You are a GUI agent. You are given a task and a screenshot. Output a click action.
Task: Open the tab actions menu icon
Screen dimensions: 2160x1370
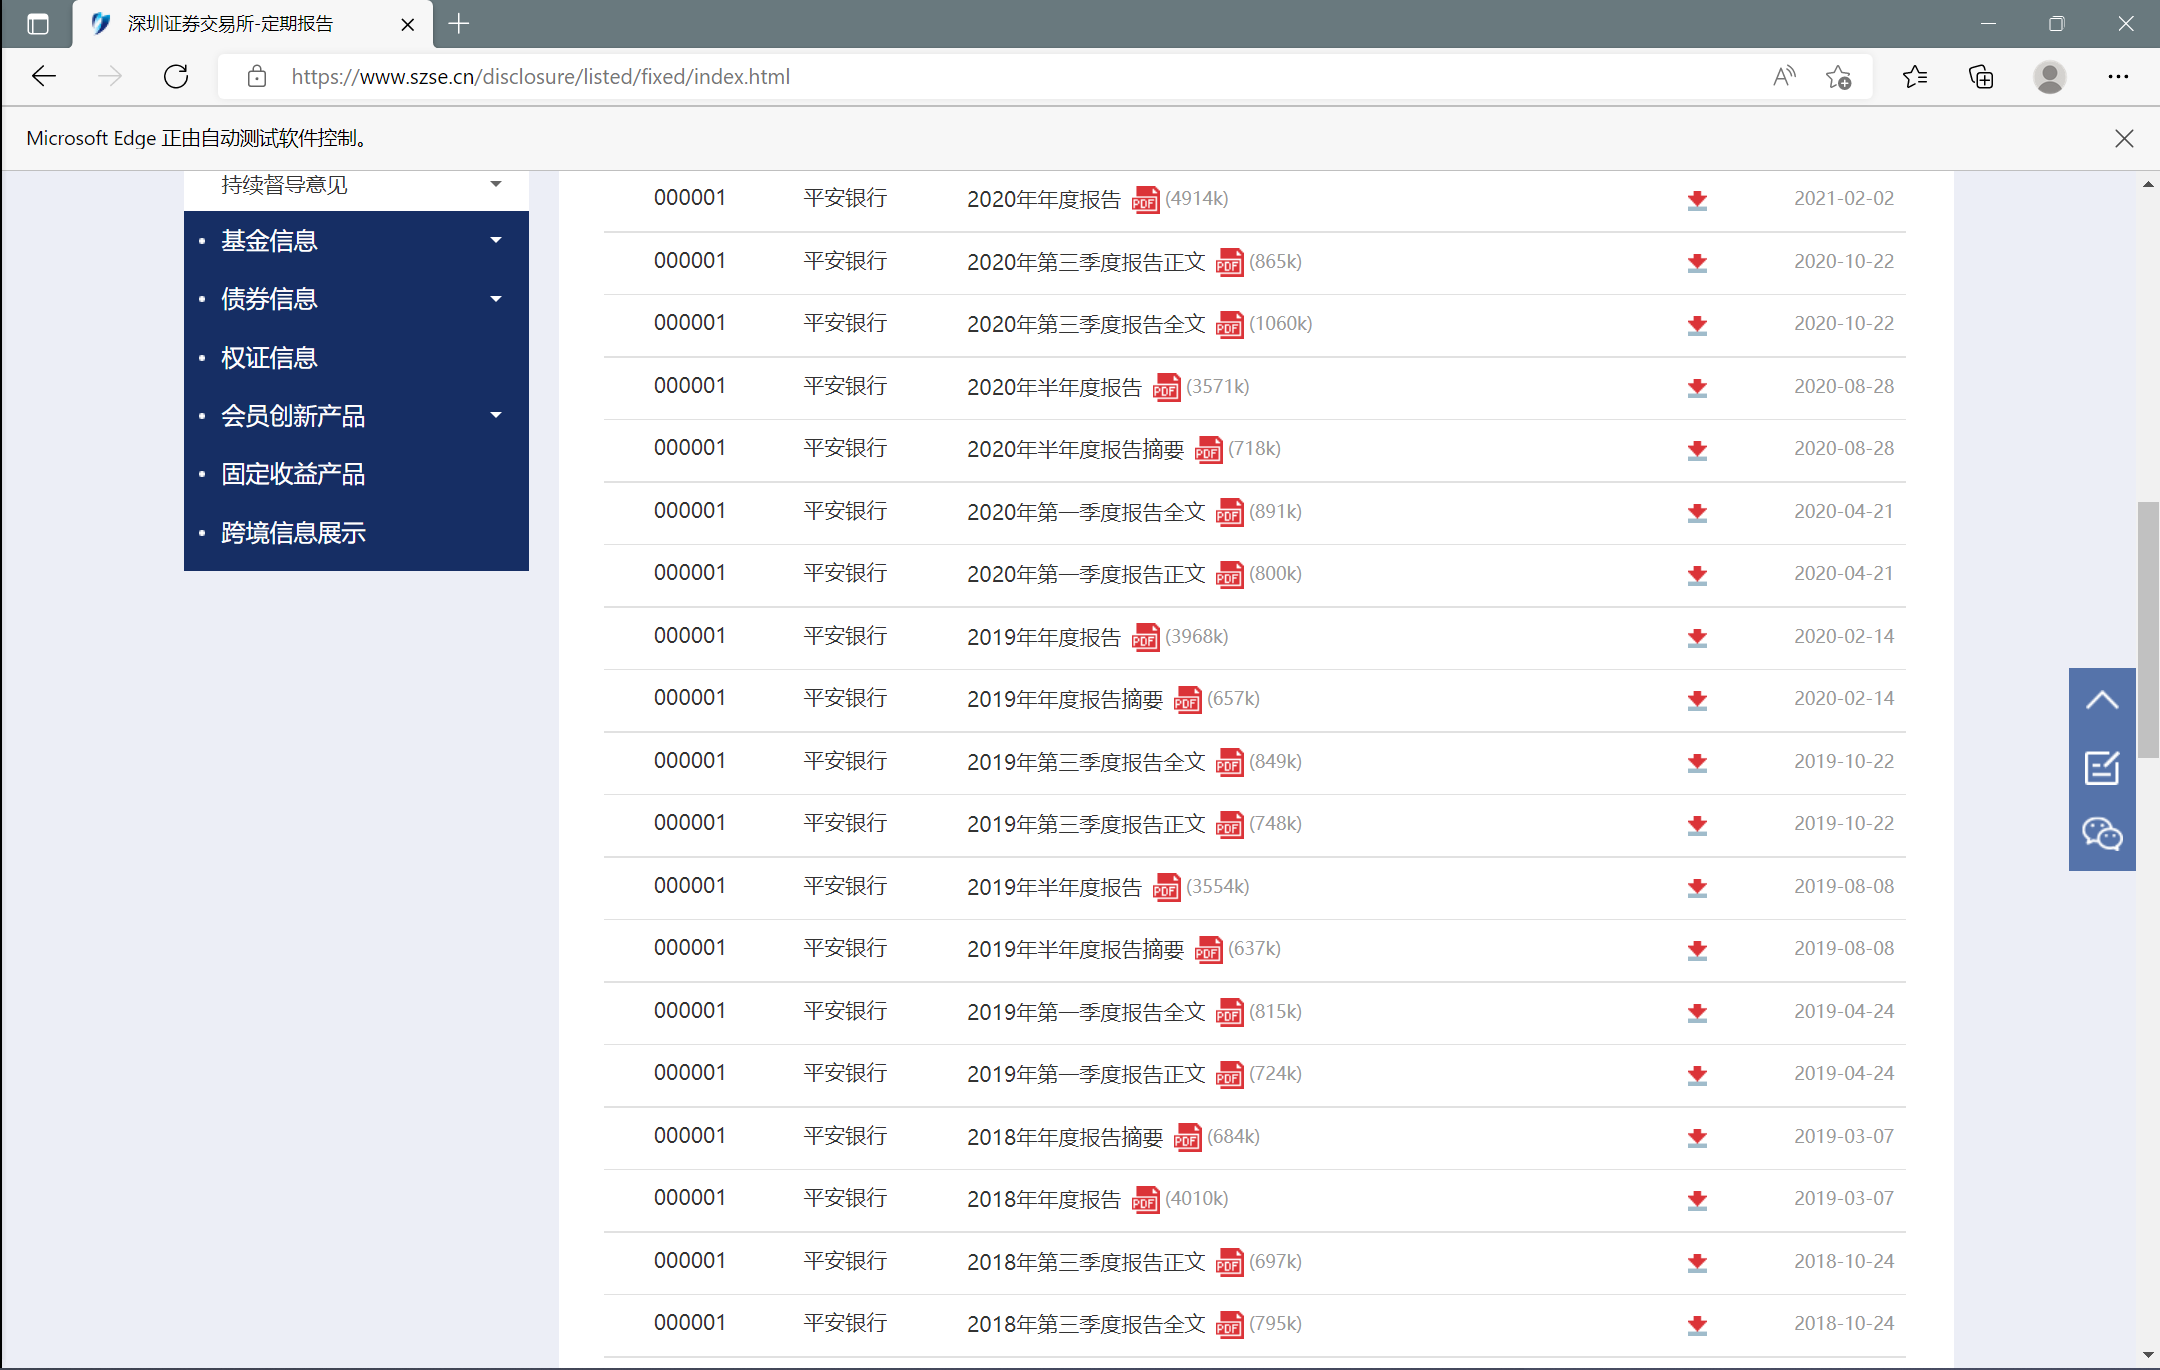pos(38,24)
